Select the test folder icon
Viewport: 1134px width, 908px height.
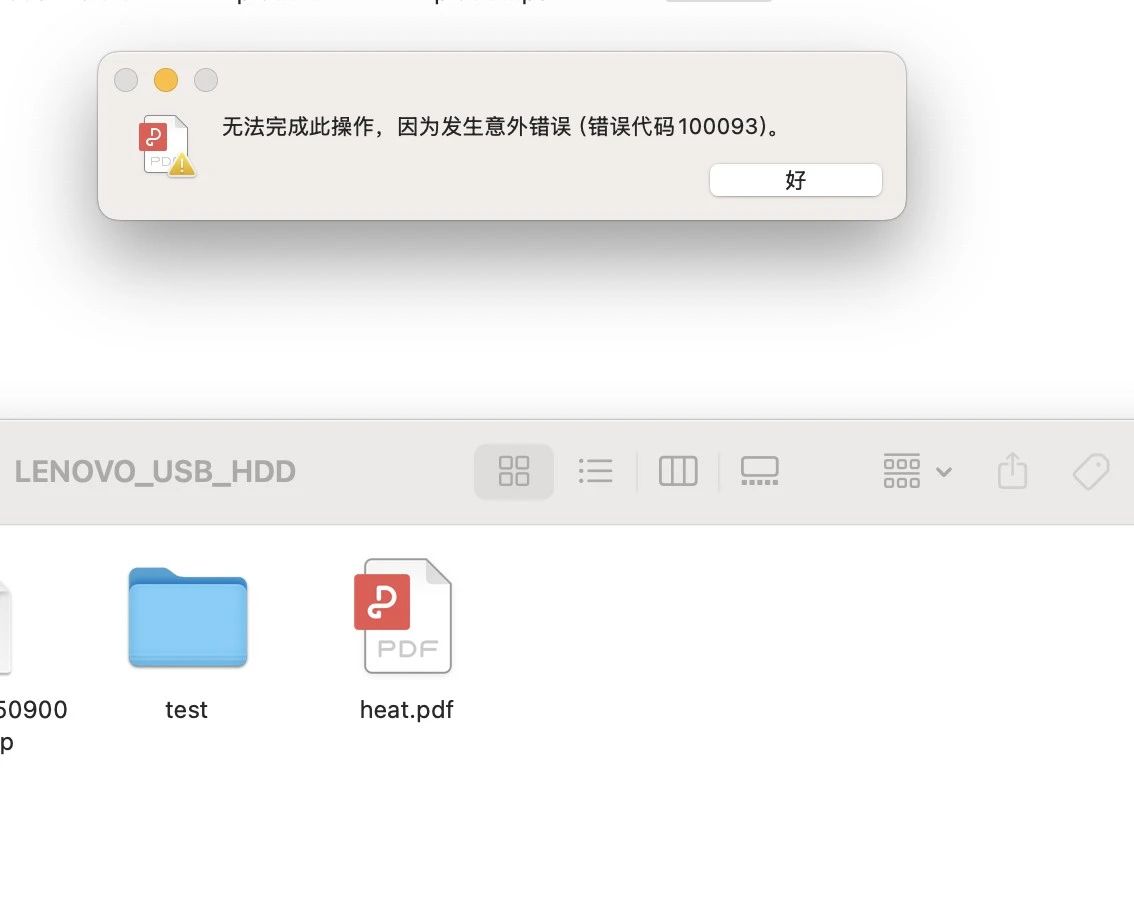point(188,617)
